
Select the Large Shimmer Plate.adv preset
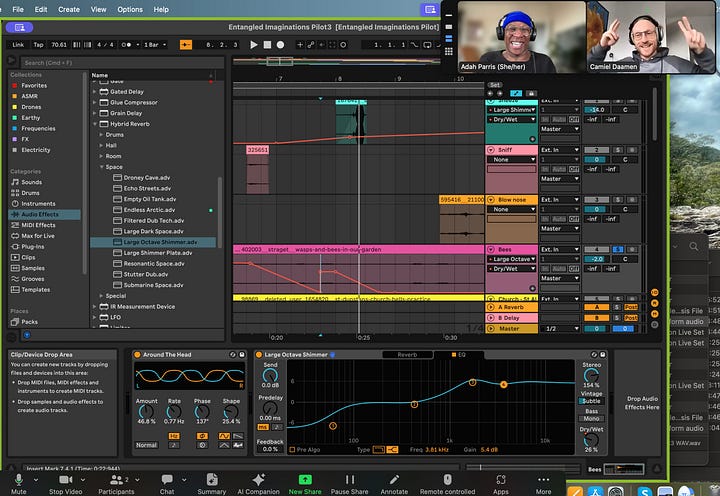tap(158, 253)
